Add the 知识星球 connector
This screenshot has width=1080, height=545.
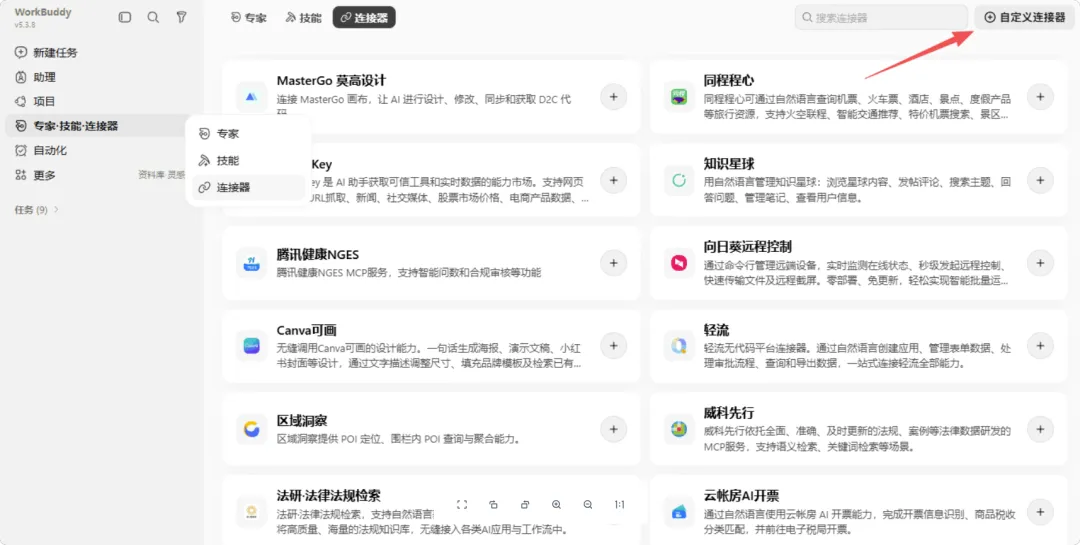[x=1040, y=180]
